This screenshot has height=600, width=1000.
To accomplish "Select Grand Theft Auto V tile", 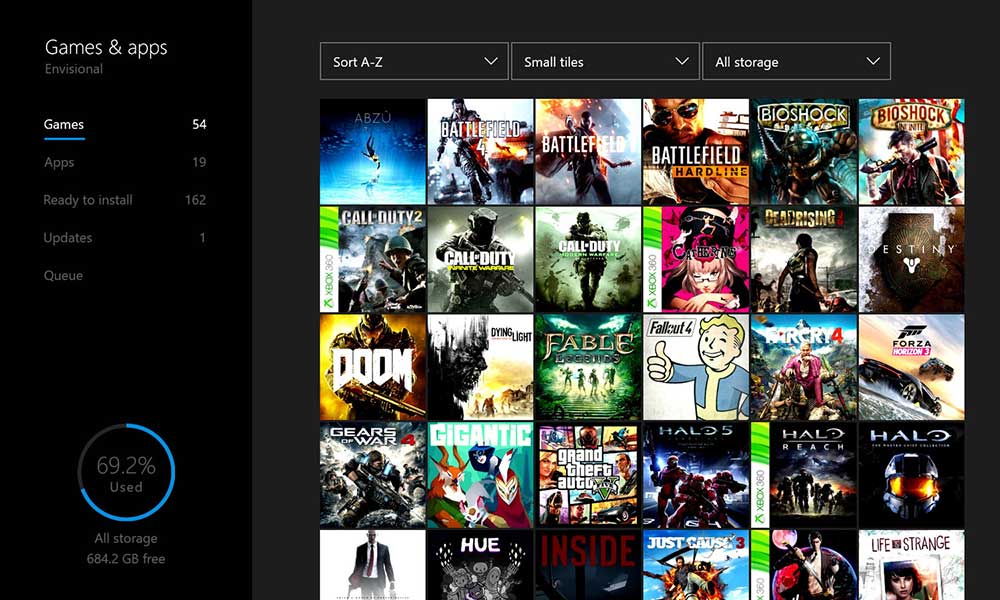I will point(588,474).
